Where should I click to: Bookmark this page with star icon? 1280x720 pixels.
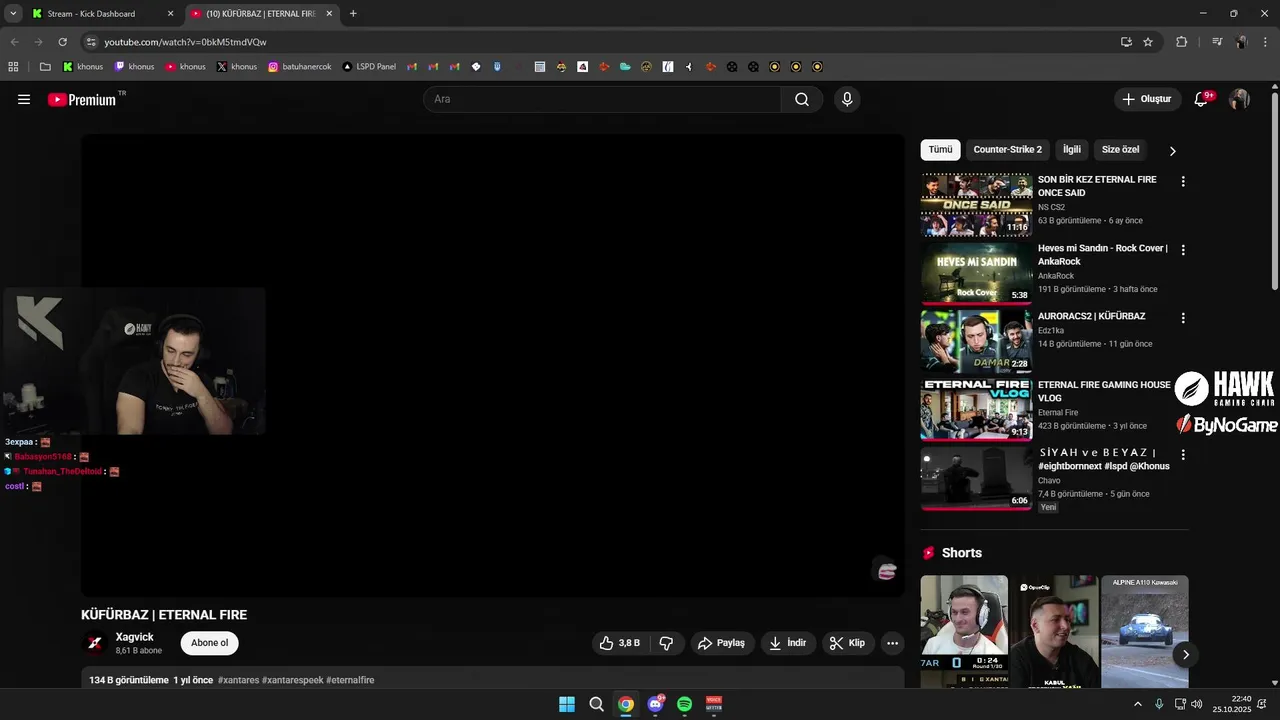point(1148,42)
